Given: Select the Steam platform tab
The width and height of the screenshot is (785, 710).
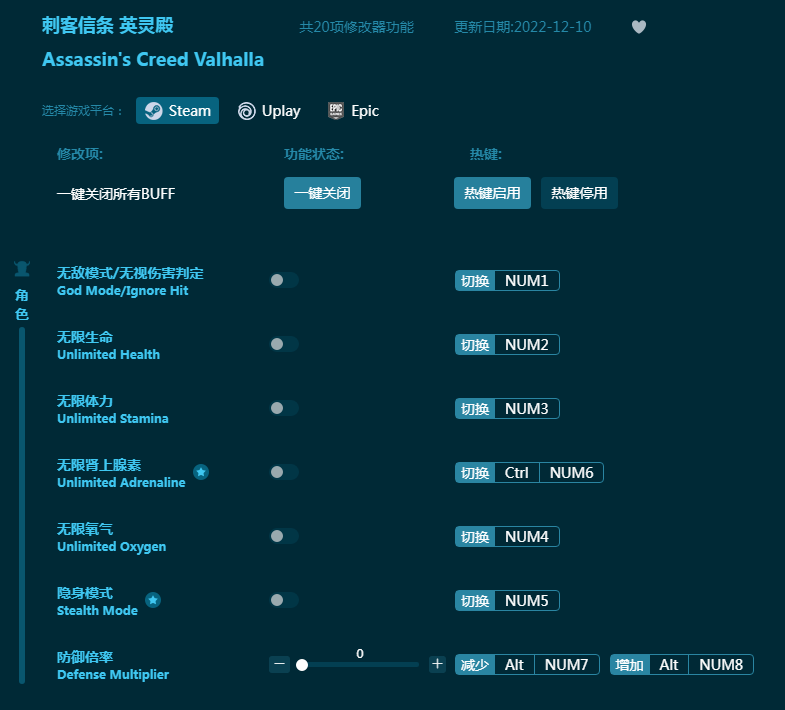Looking at the screenshot, I should [x=177, y=111].
